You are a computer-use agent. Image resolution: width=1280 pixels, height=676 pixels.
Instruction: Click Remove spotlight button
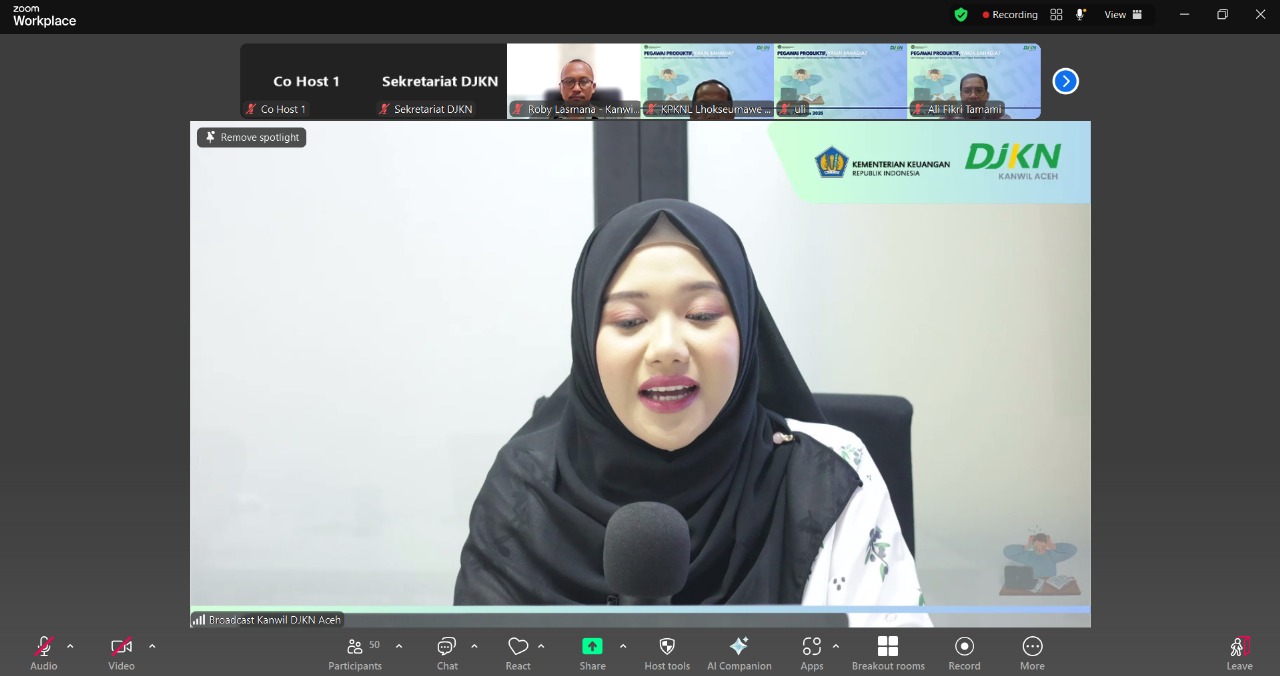[x=252, y=137]
